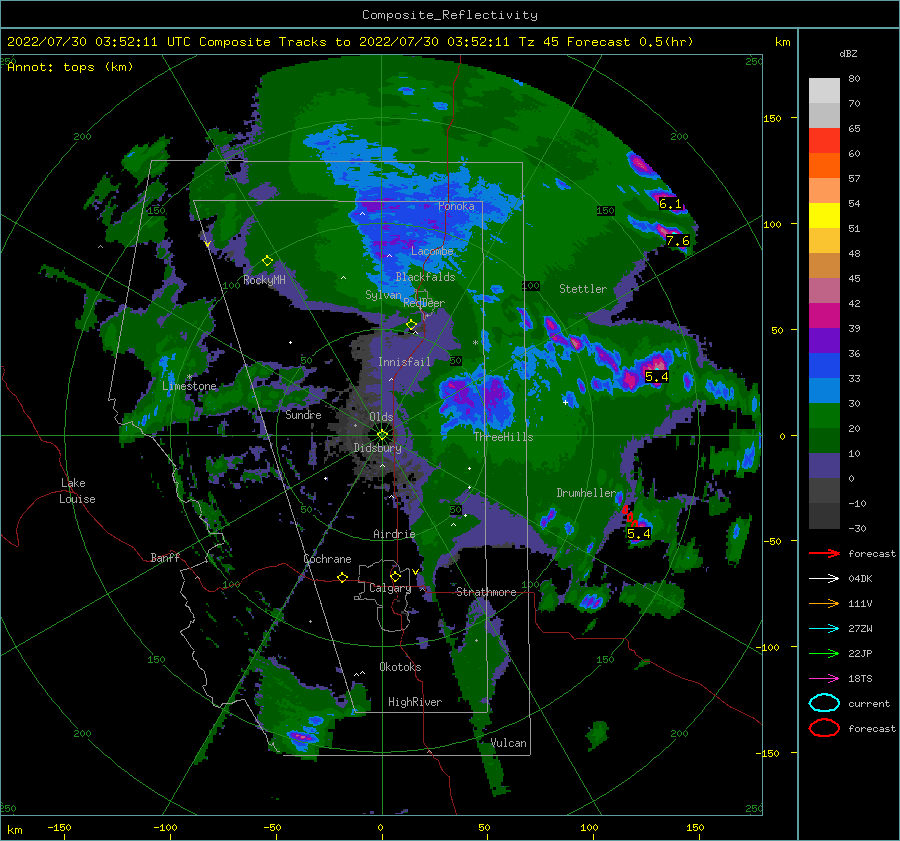Click the -30 value in dBZ legend
This screenshot has width=900, height=841.
[x=857, y=528]
